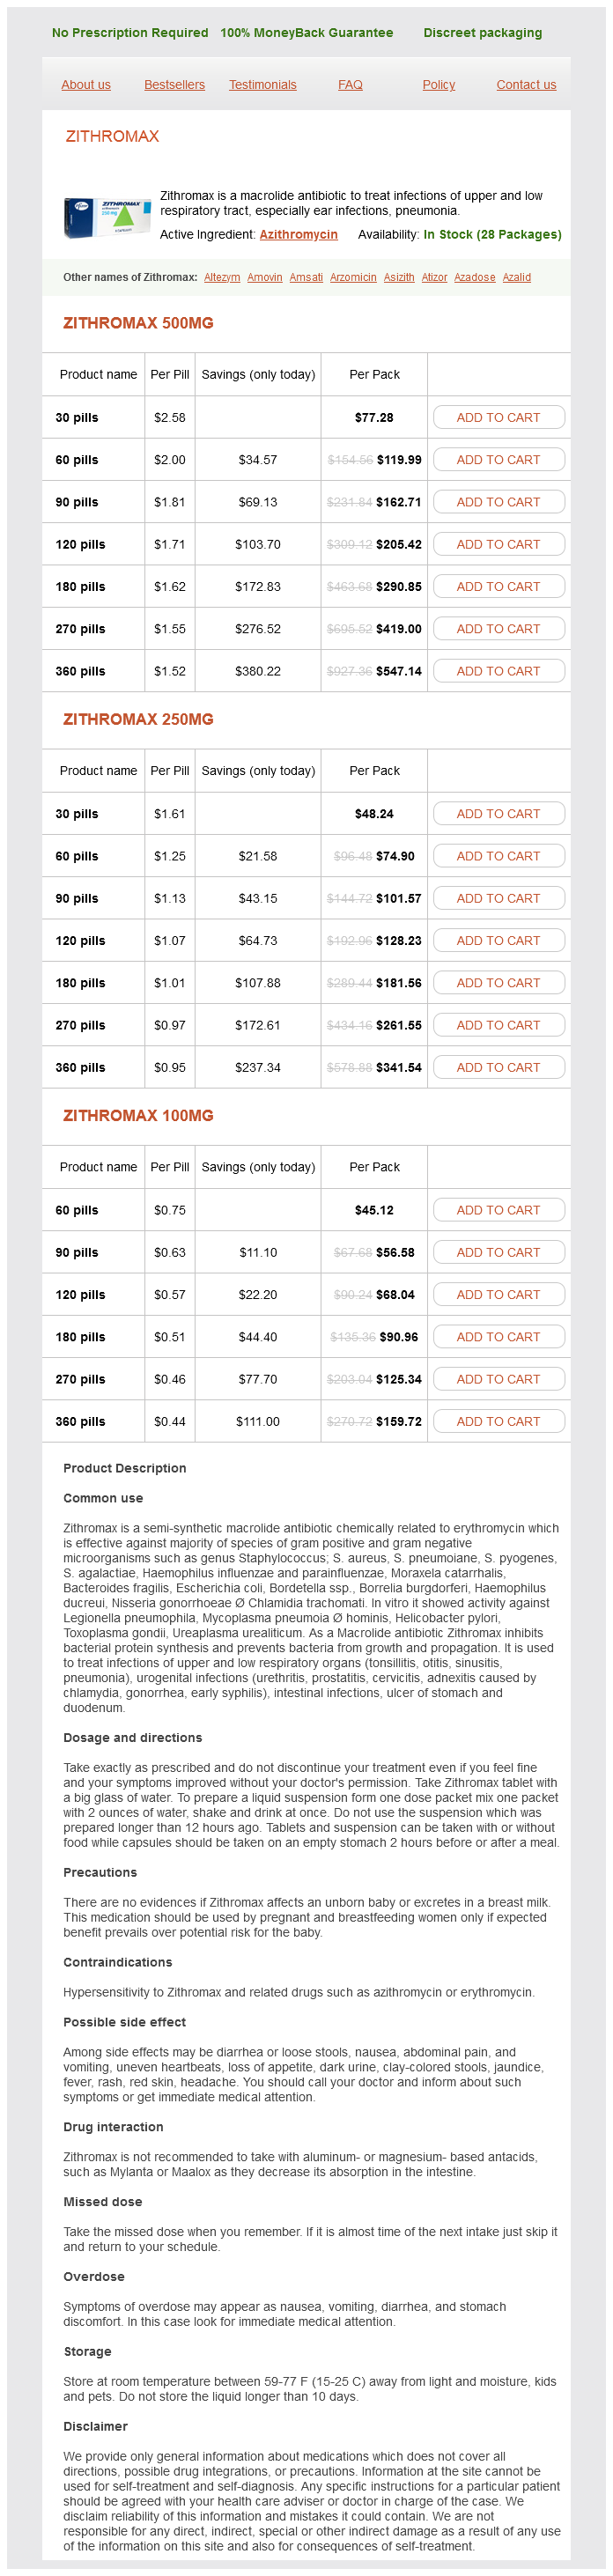Add 60 pills of Zithromax 100mg to cart
Screen dimensions: 613x2576
(498, 1211)
